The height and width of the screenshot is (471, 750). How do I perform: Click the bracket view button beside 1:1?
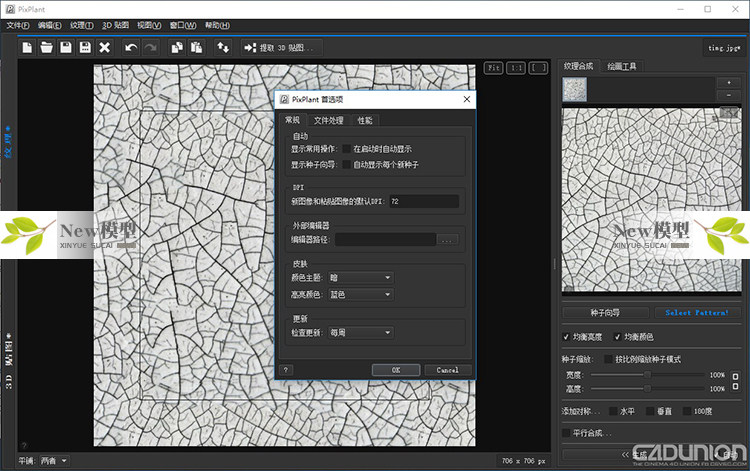tap(538, 68)
